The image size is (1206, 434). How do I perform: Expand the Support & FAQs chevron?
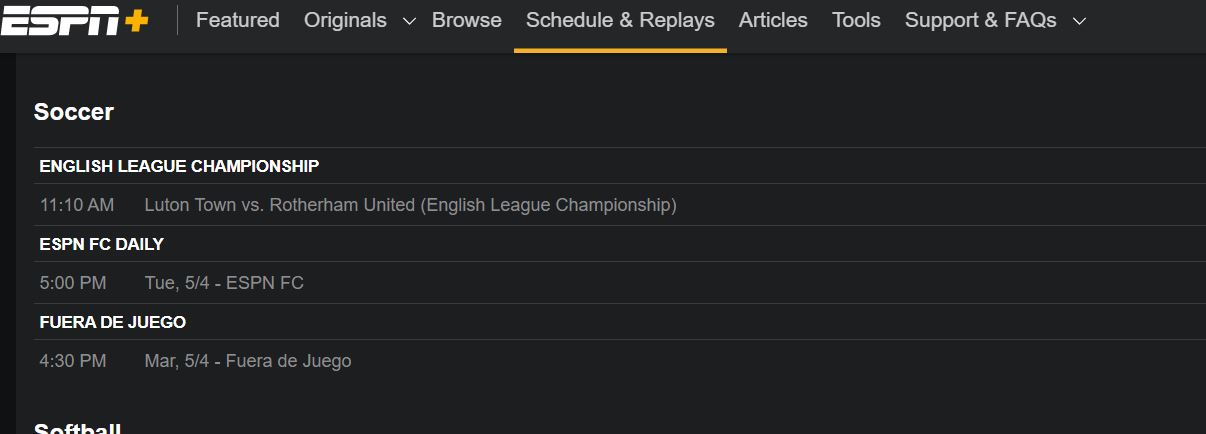pyautogui.click(x=1079, y=21)
